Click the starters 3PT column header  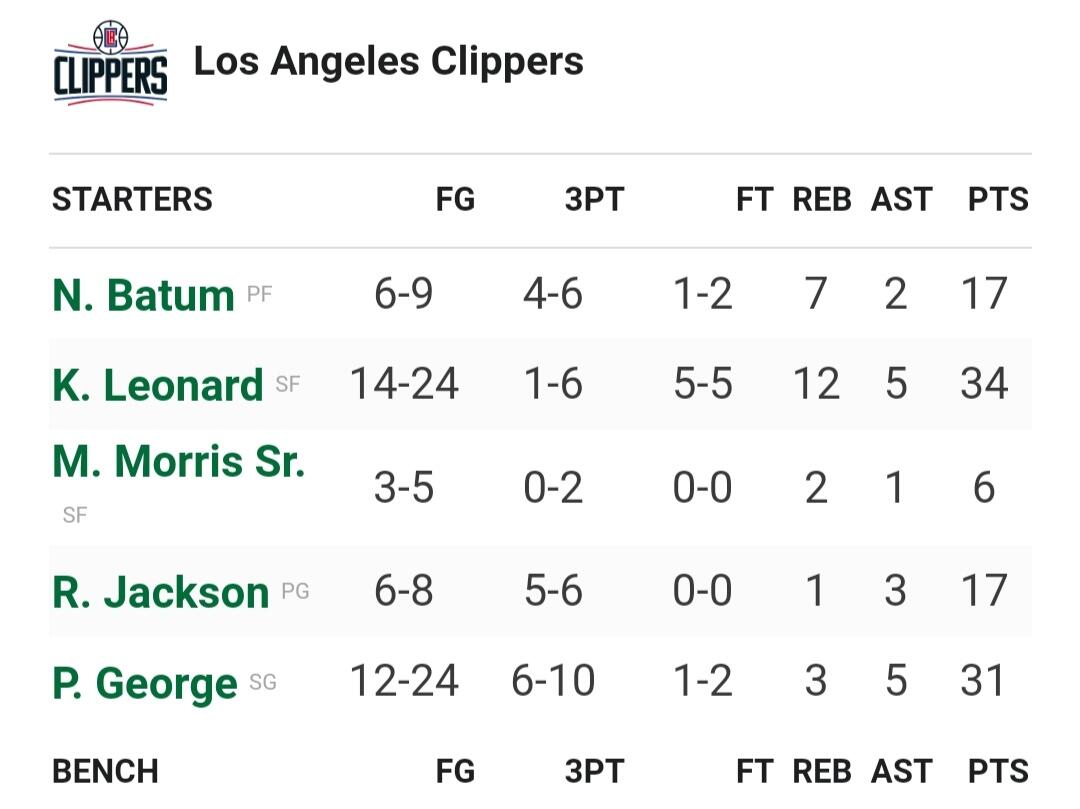pyautogui.click(x=594, y=200)
